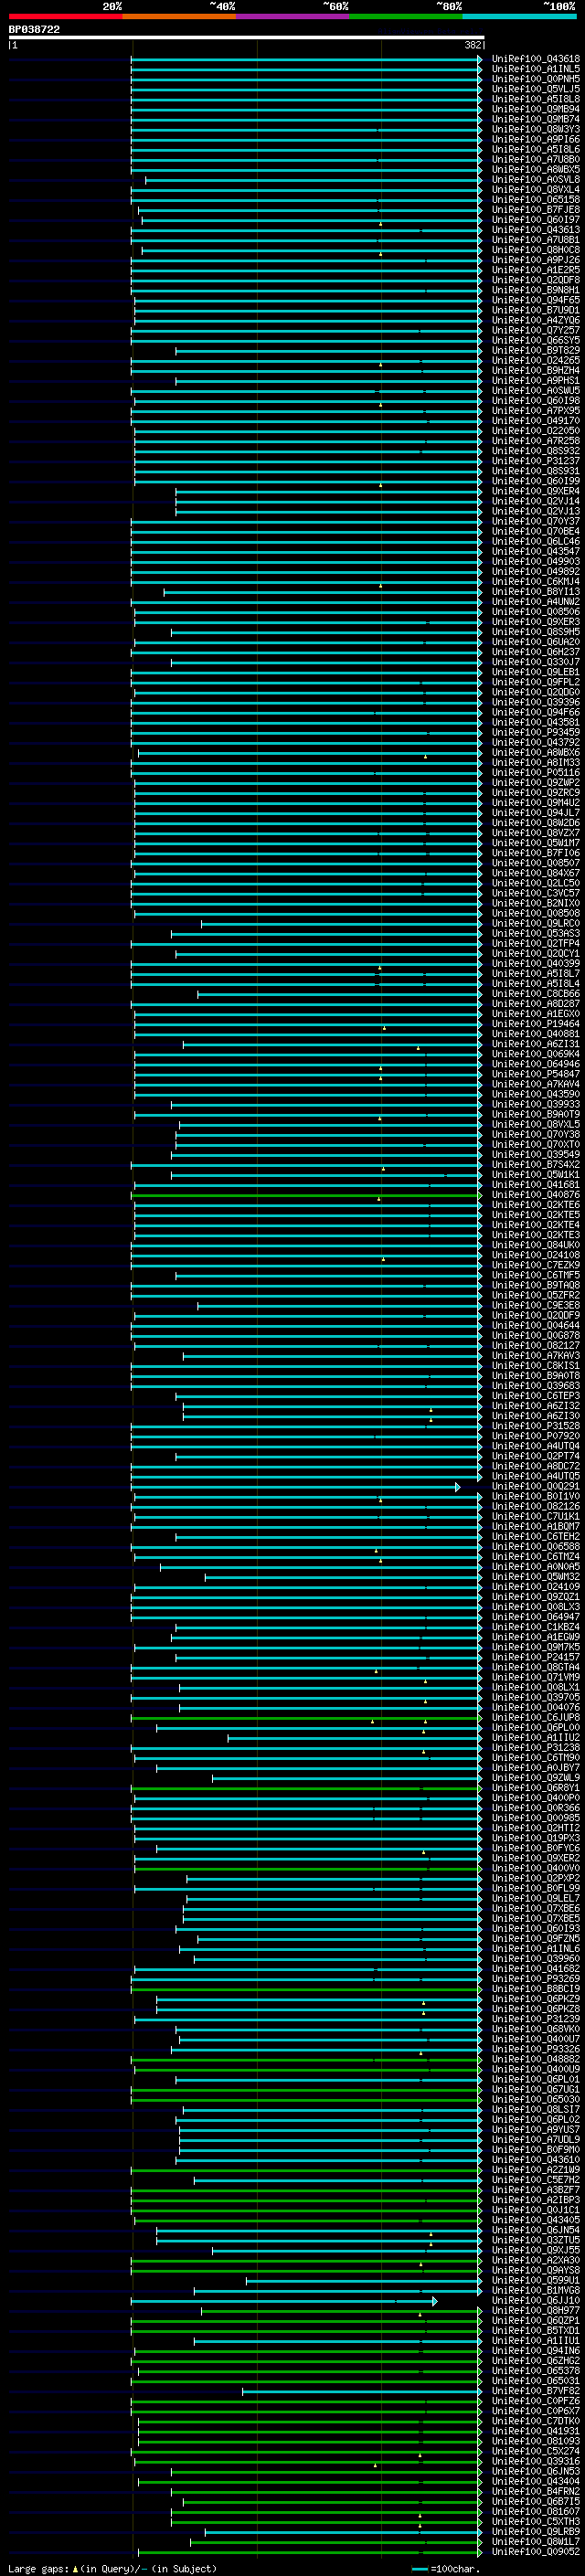The width and height of the screenshot is (585, 2576).
Task: Select the UniRef100_C8KIS1 label
Action: tap(536, 1366)
